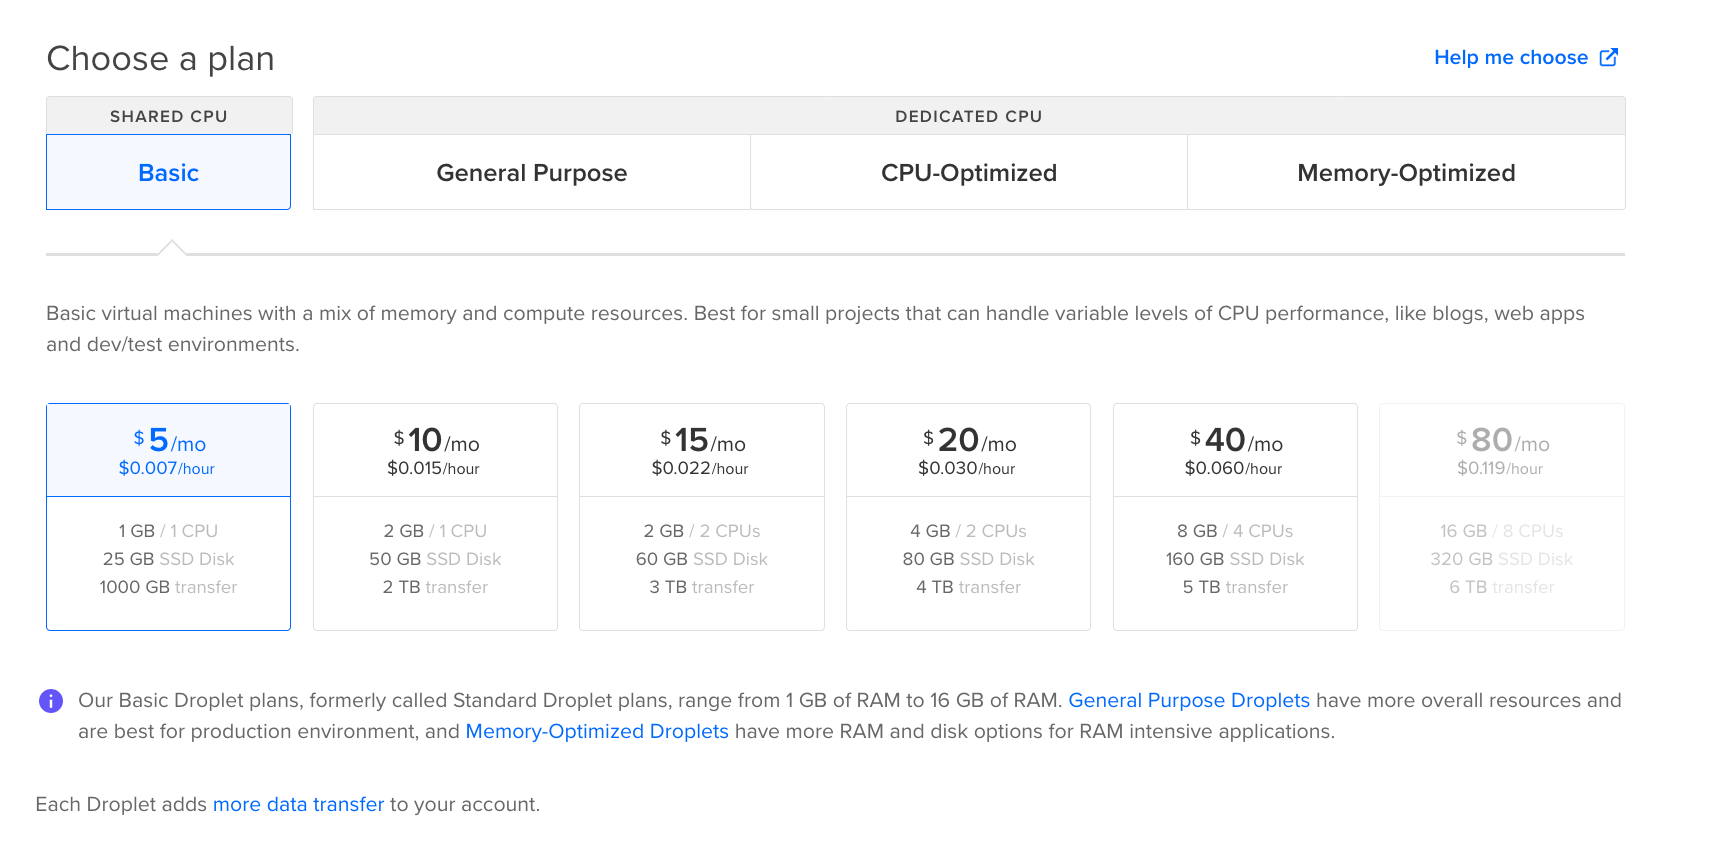Click the Choose a plan heading
This screenshot has width=1714, height=848.
(x=161, y=59)
